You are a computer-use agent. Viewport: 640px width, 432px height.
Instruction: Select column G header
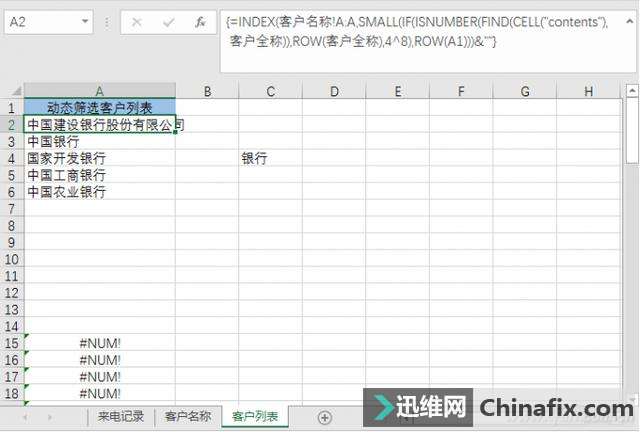tap(525, 91)
